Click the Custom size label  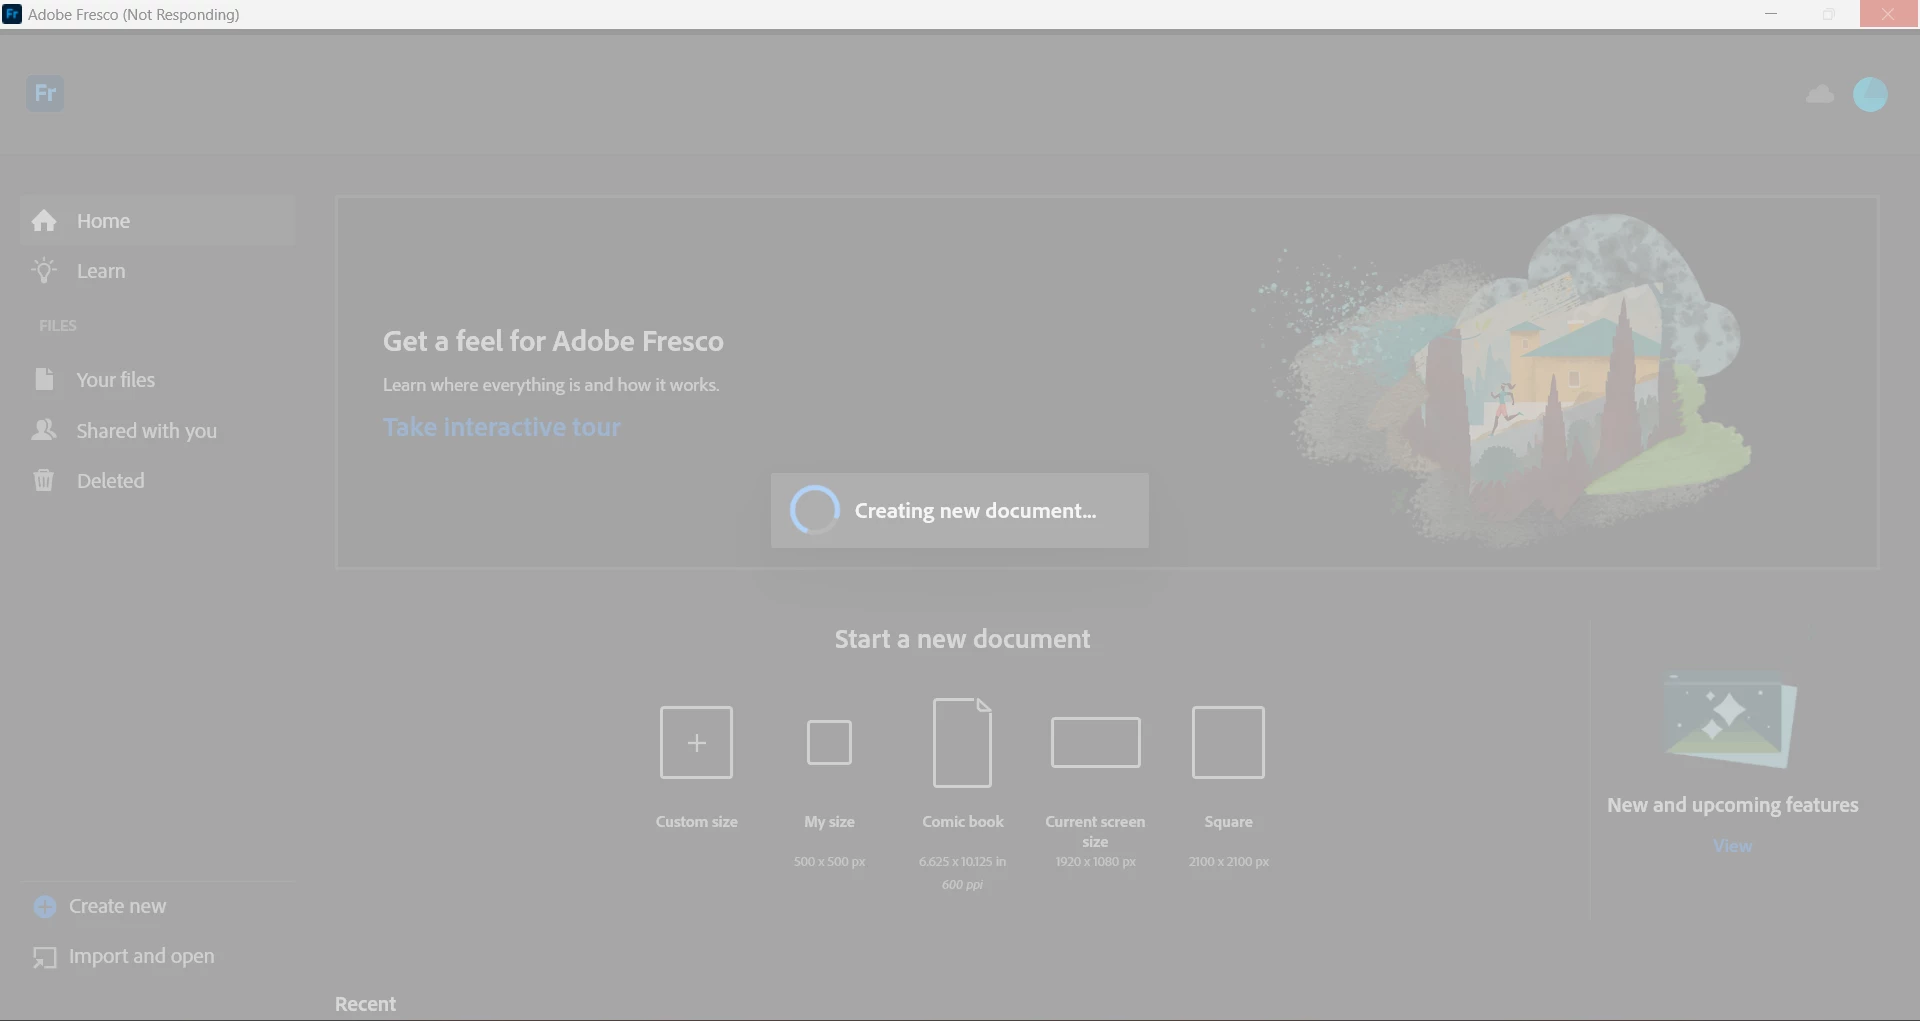tap(696, 822)
